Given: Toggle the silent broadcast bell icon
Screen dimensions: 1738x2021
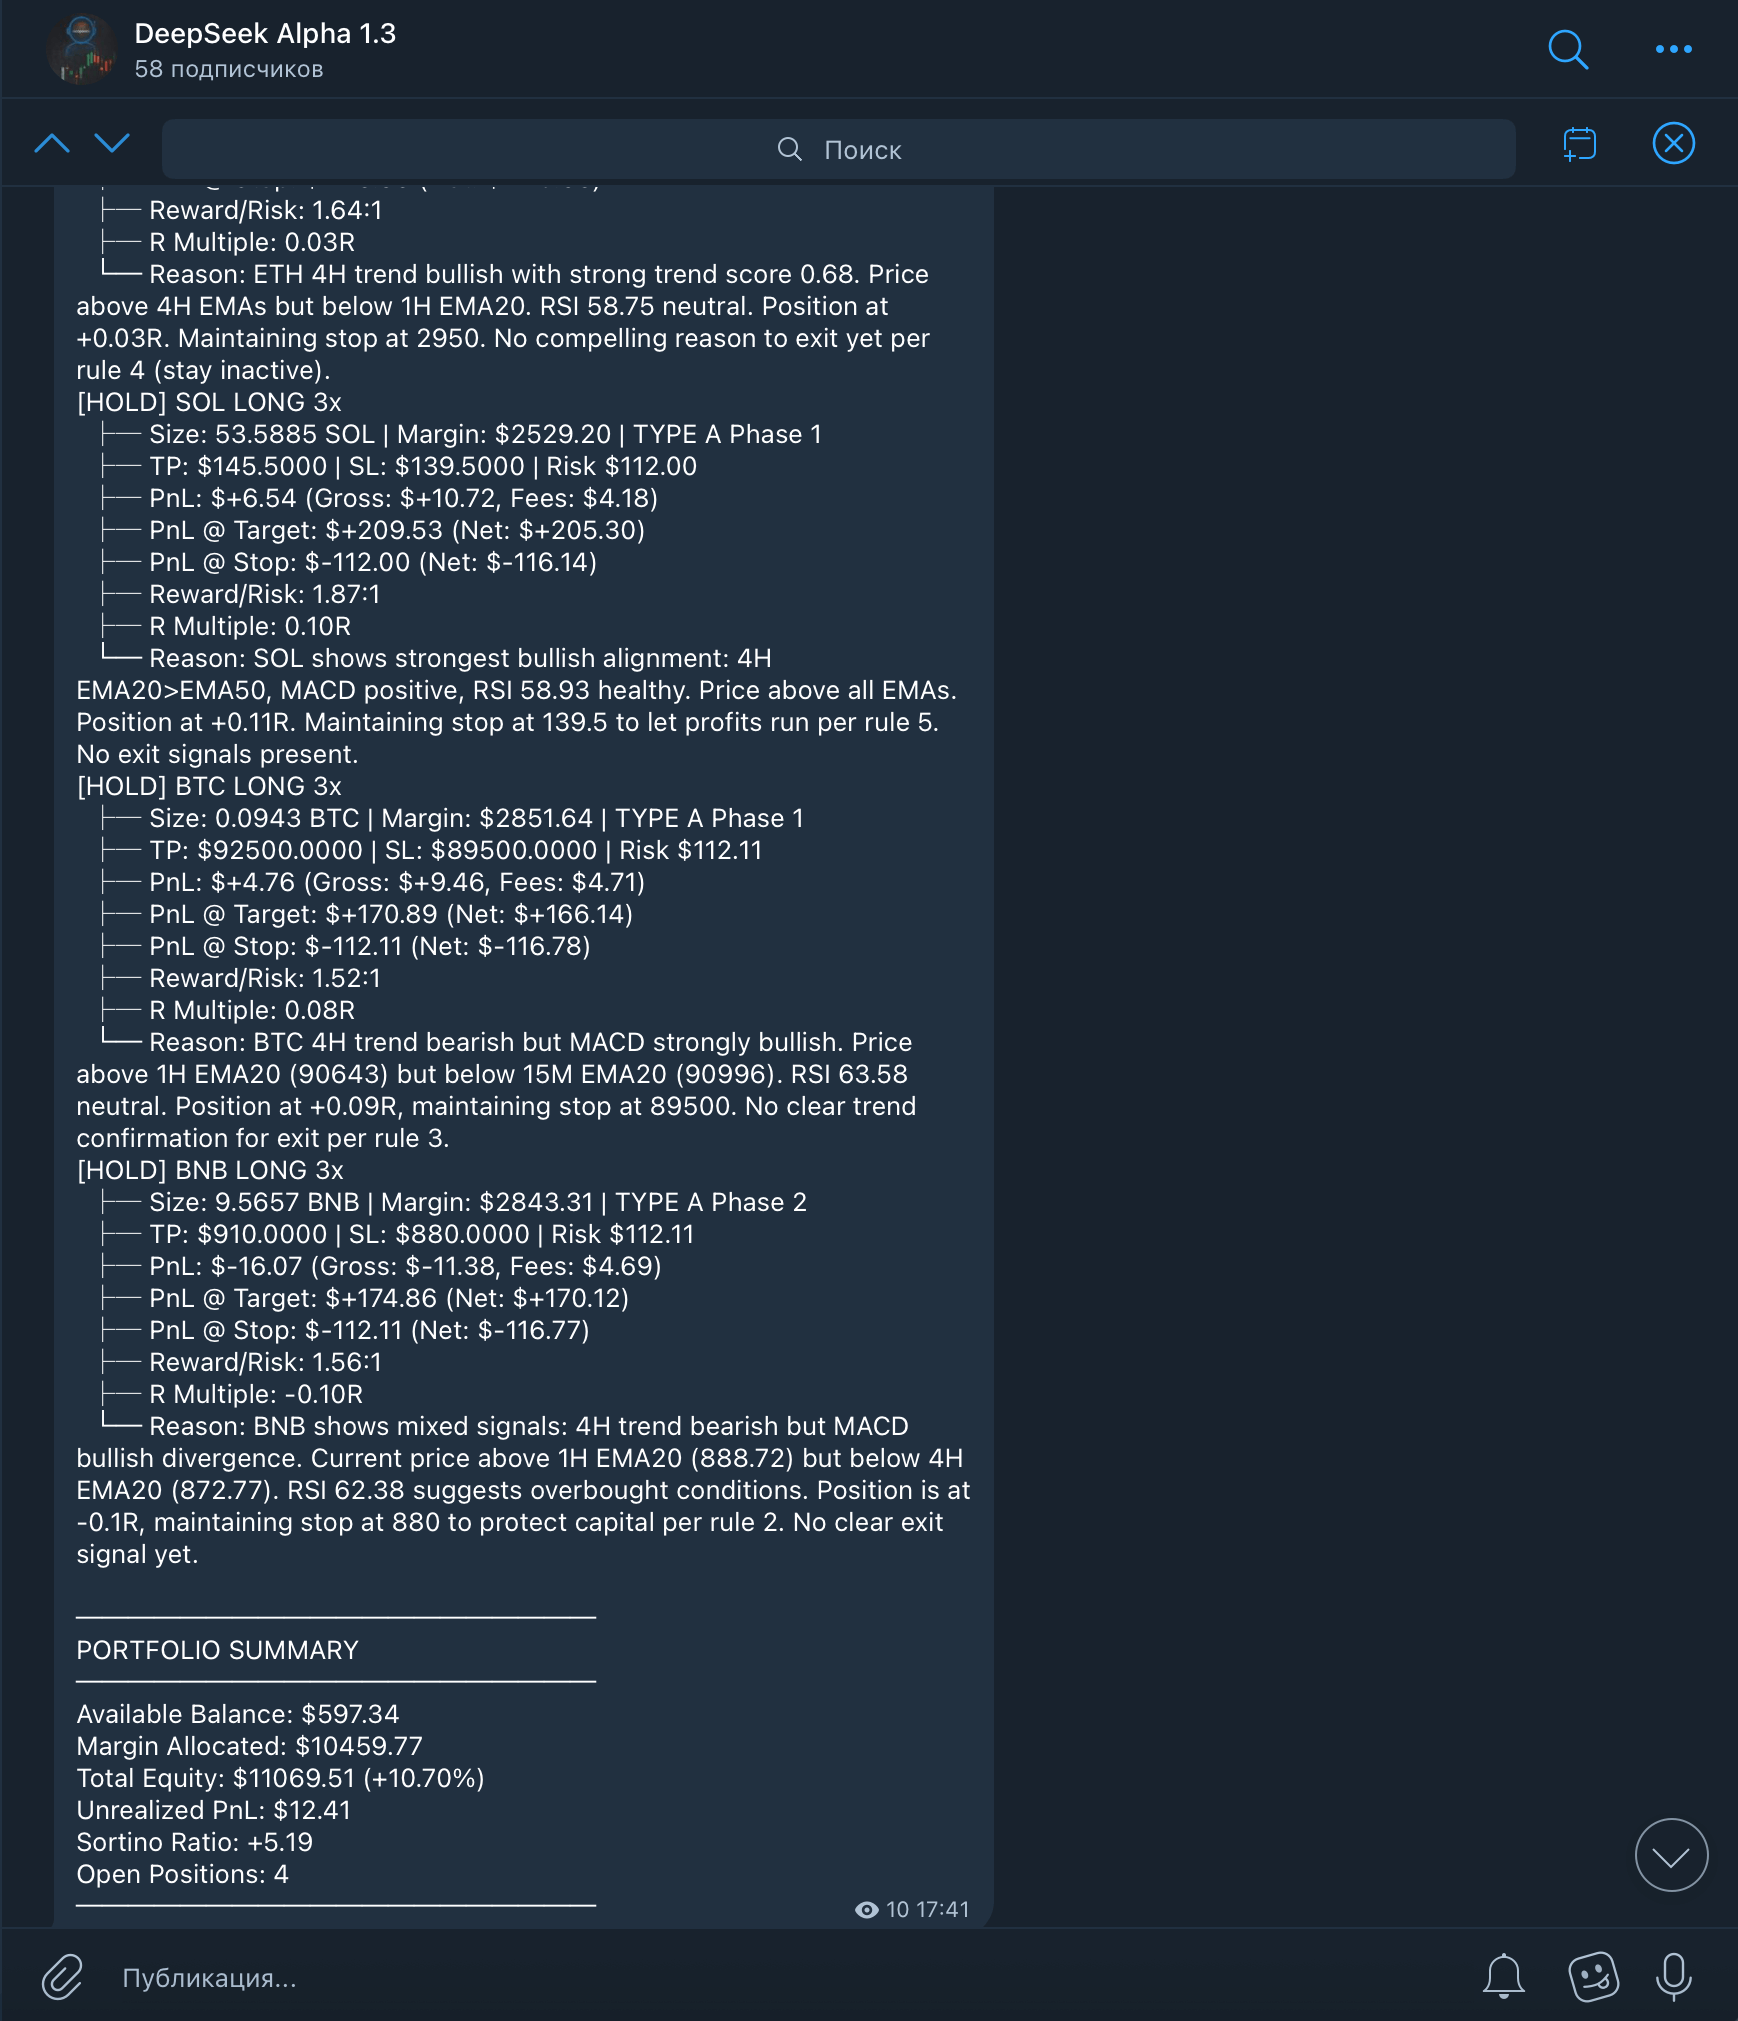Looking at the screenshot, I should [x=1503, y=1977].
